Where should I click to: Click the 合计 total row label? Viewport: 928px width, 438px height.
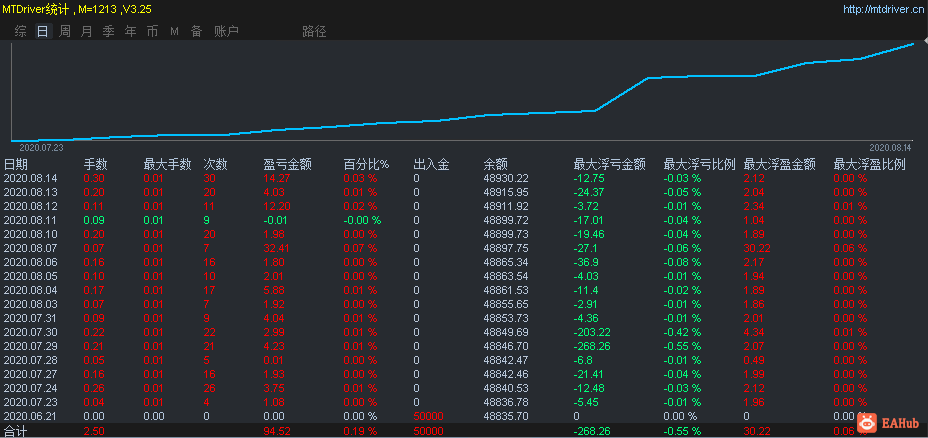[x=16, y=431]
